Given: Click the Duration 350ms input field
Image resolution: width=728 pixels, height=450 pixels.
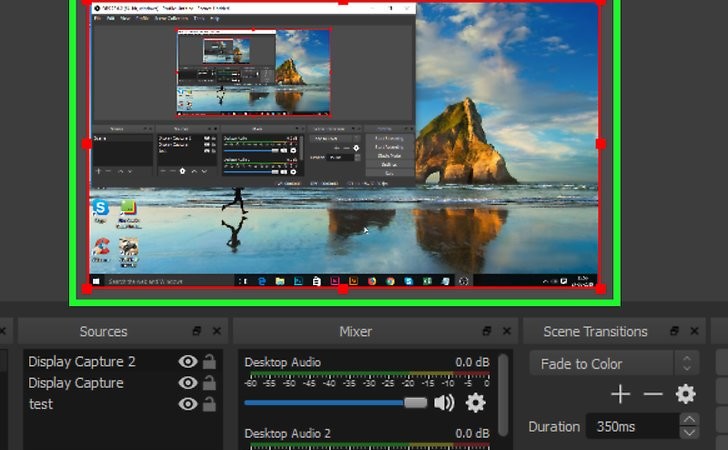Looking at the screenshot, I should click(632, 426).
